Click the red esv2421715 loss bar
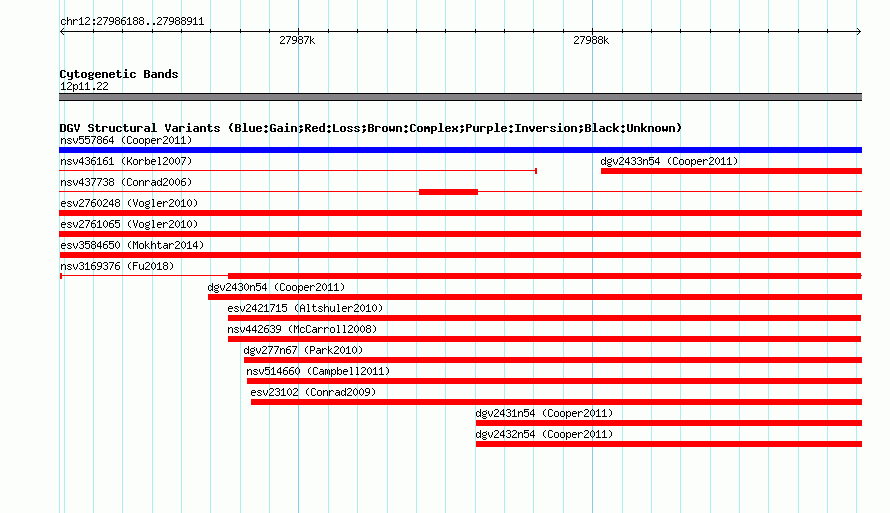The height and width of the screenshot is (513, 890). 545,318
